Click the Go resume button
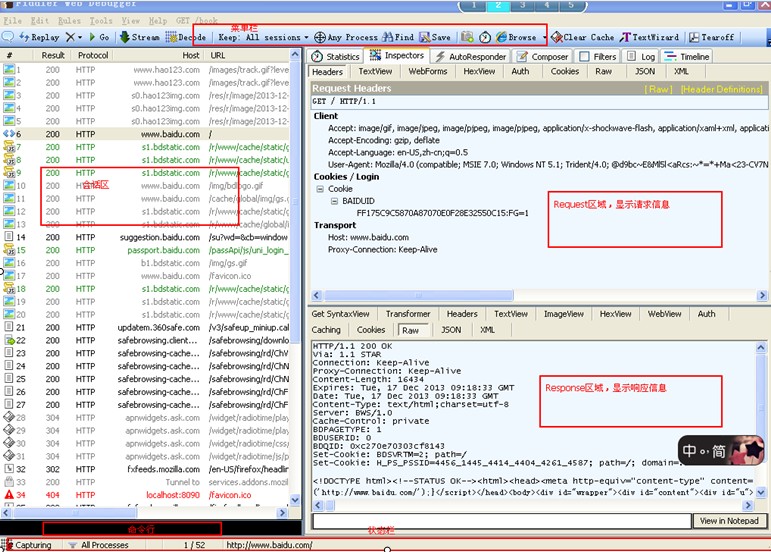The width and height of the screenshot is (771, 552). (99, 37)
